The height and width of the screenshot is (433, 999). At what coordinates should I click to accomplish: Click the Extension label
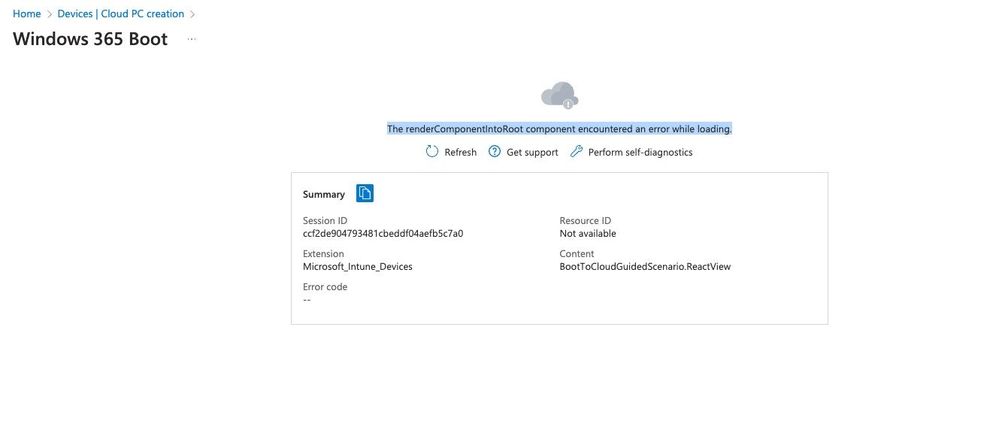coord(323,254)
